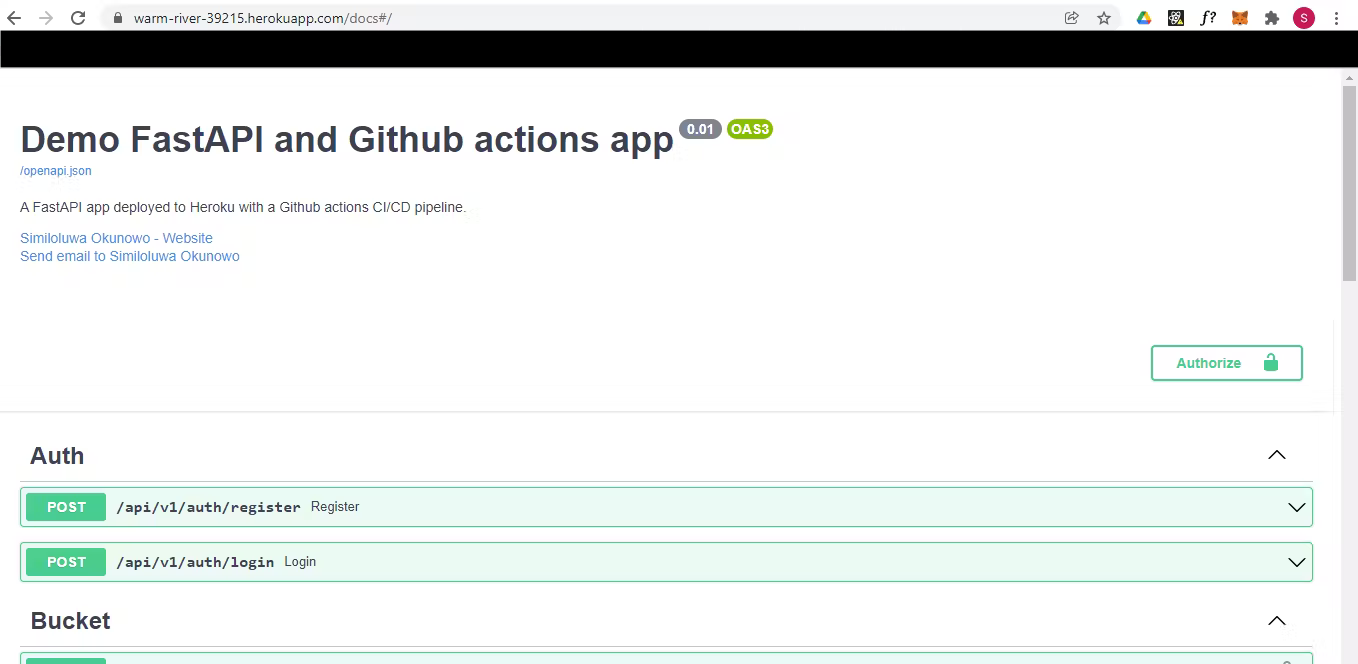Collapse the Bucket section chevron
The width and height of the screenshot is (1358, 664).
[1277, 620]
